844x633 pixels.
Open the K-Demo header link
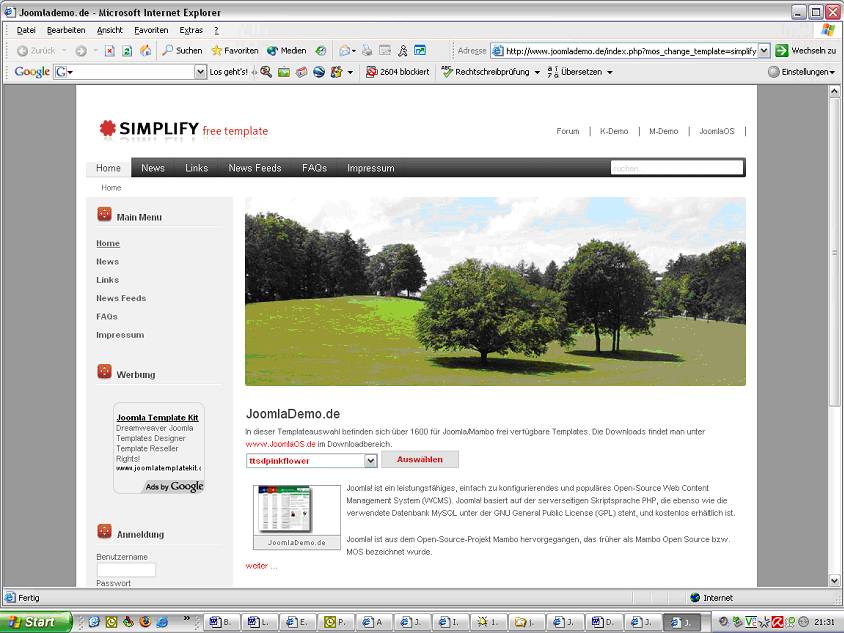(x=614, y=131)
